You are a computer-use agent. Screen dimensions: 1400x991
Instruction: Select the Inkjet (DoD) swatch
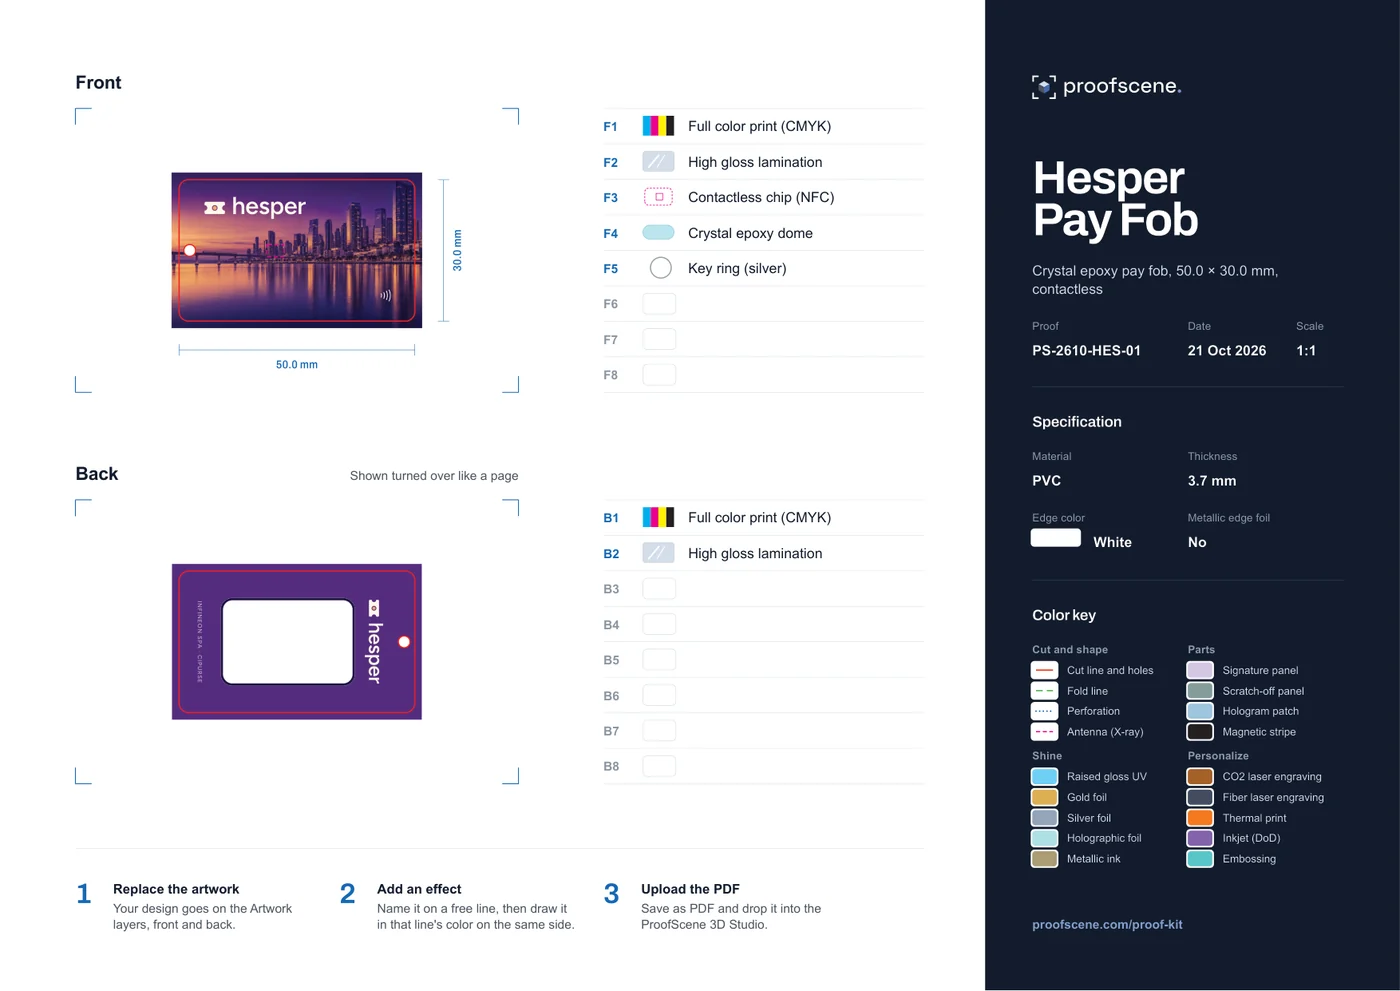(1200, 838)
